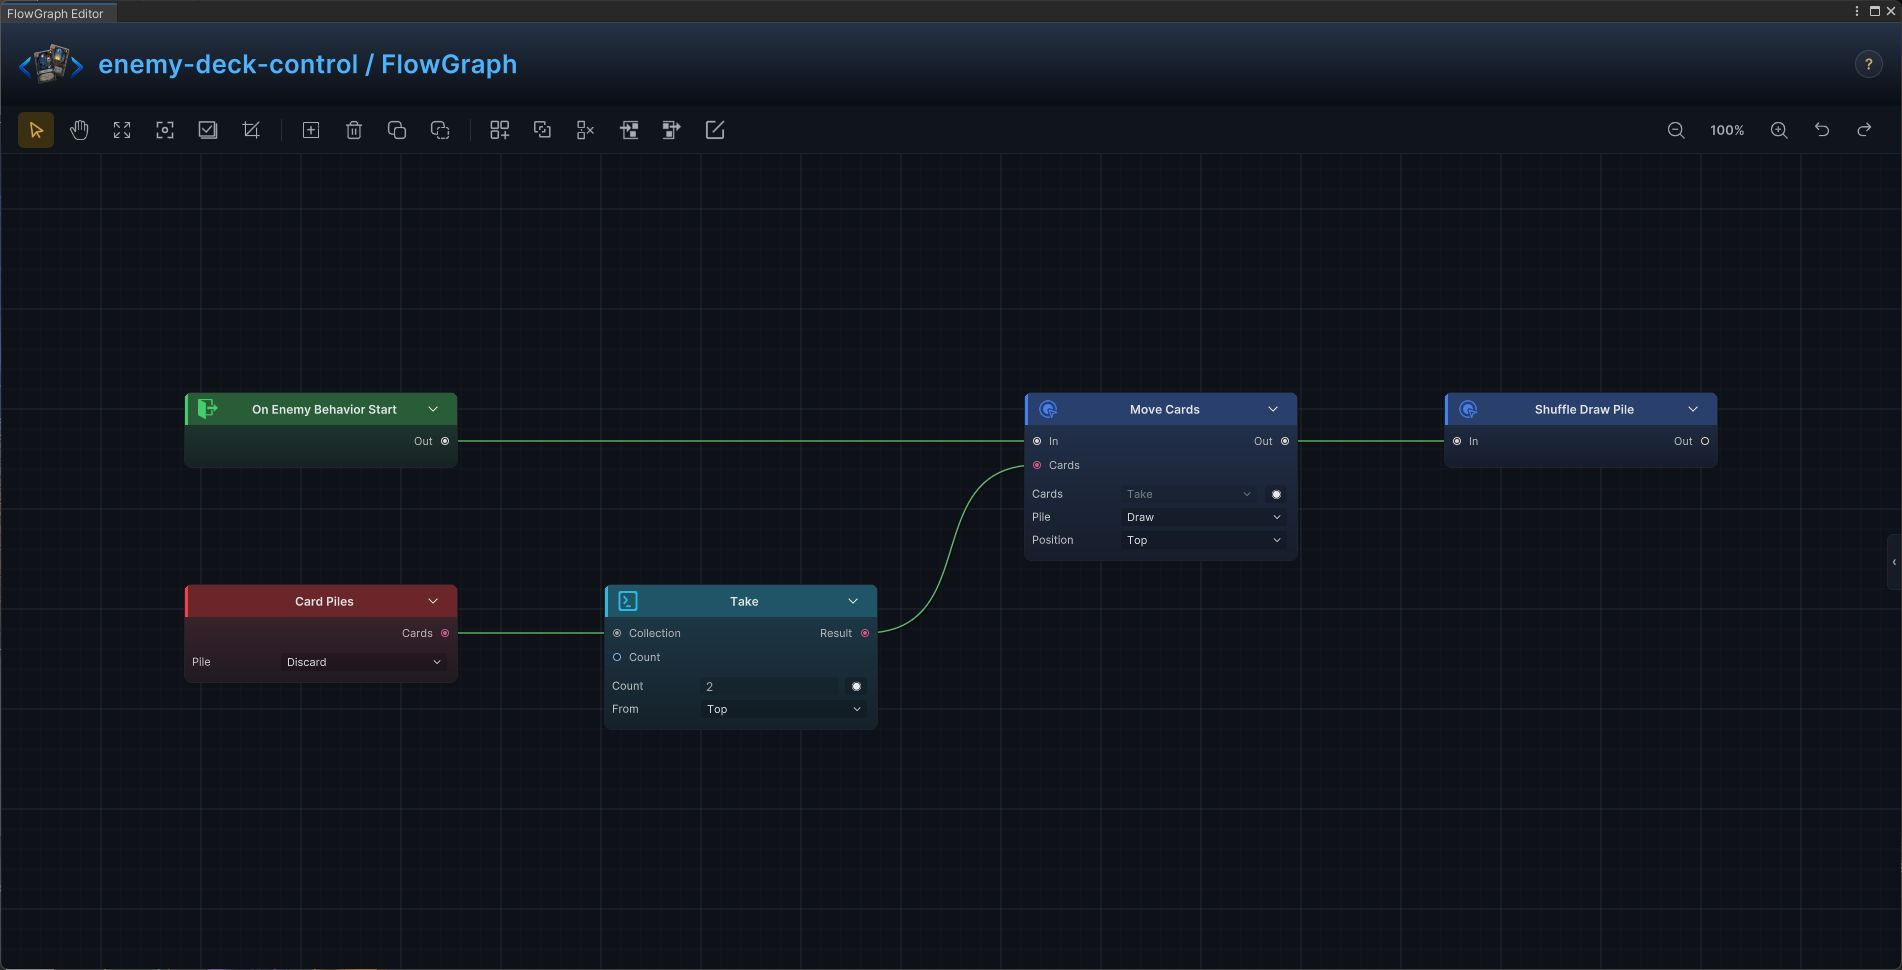The image size is (1902, 970).
Task: Select the On Enemy Behavior Start title
Action: pyautogui.click(x=324, y=409)
